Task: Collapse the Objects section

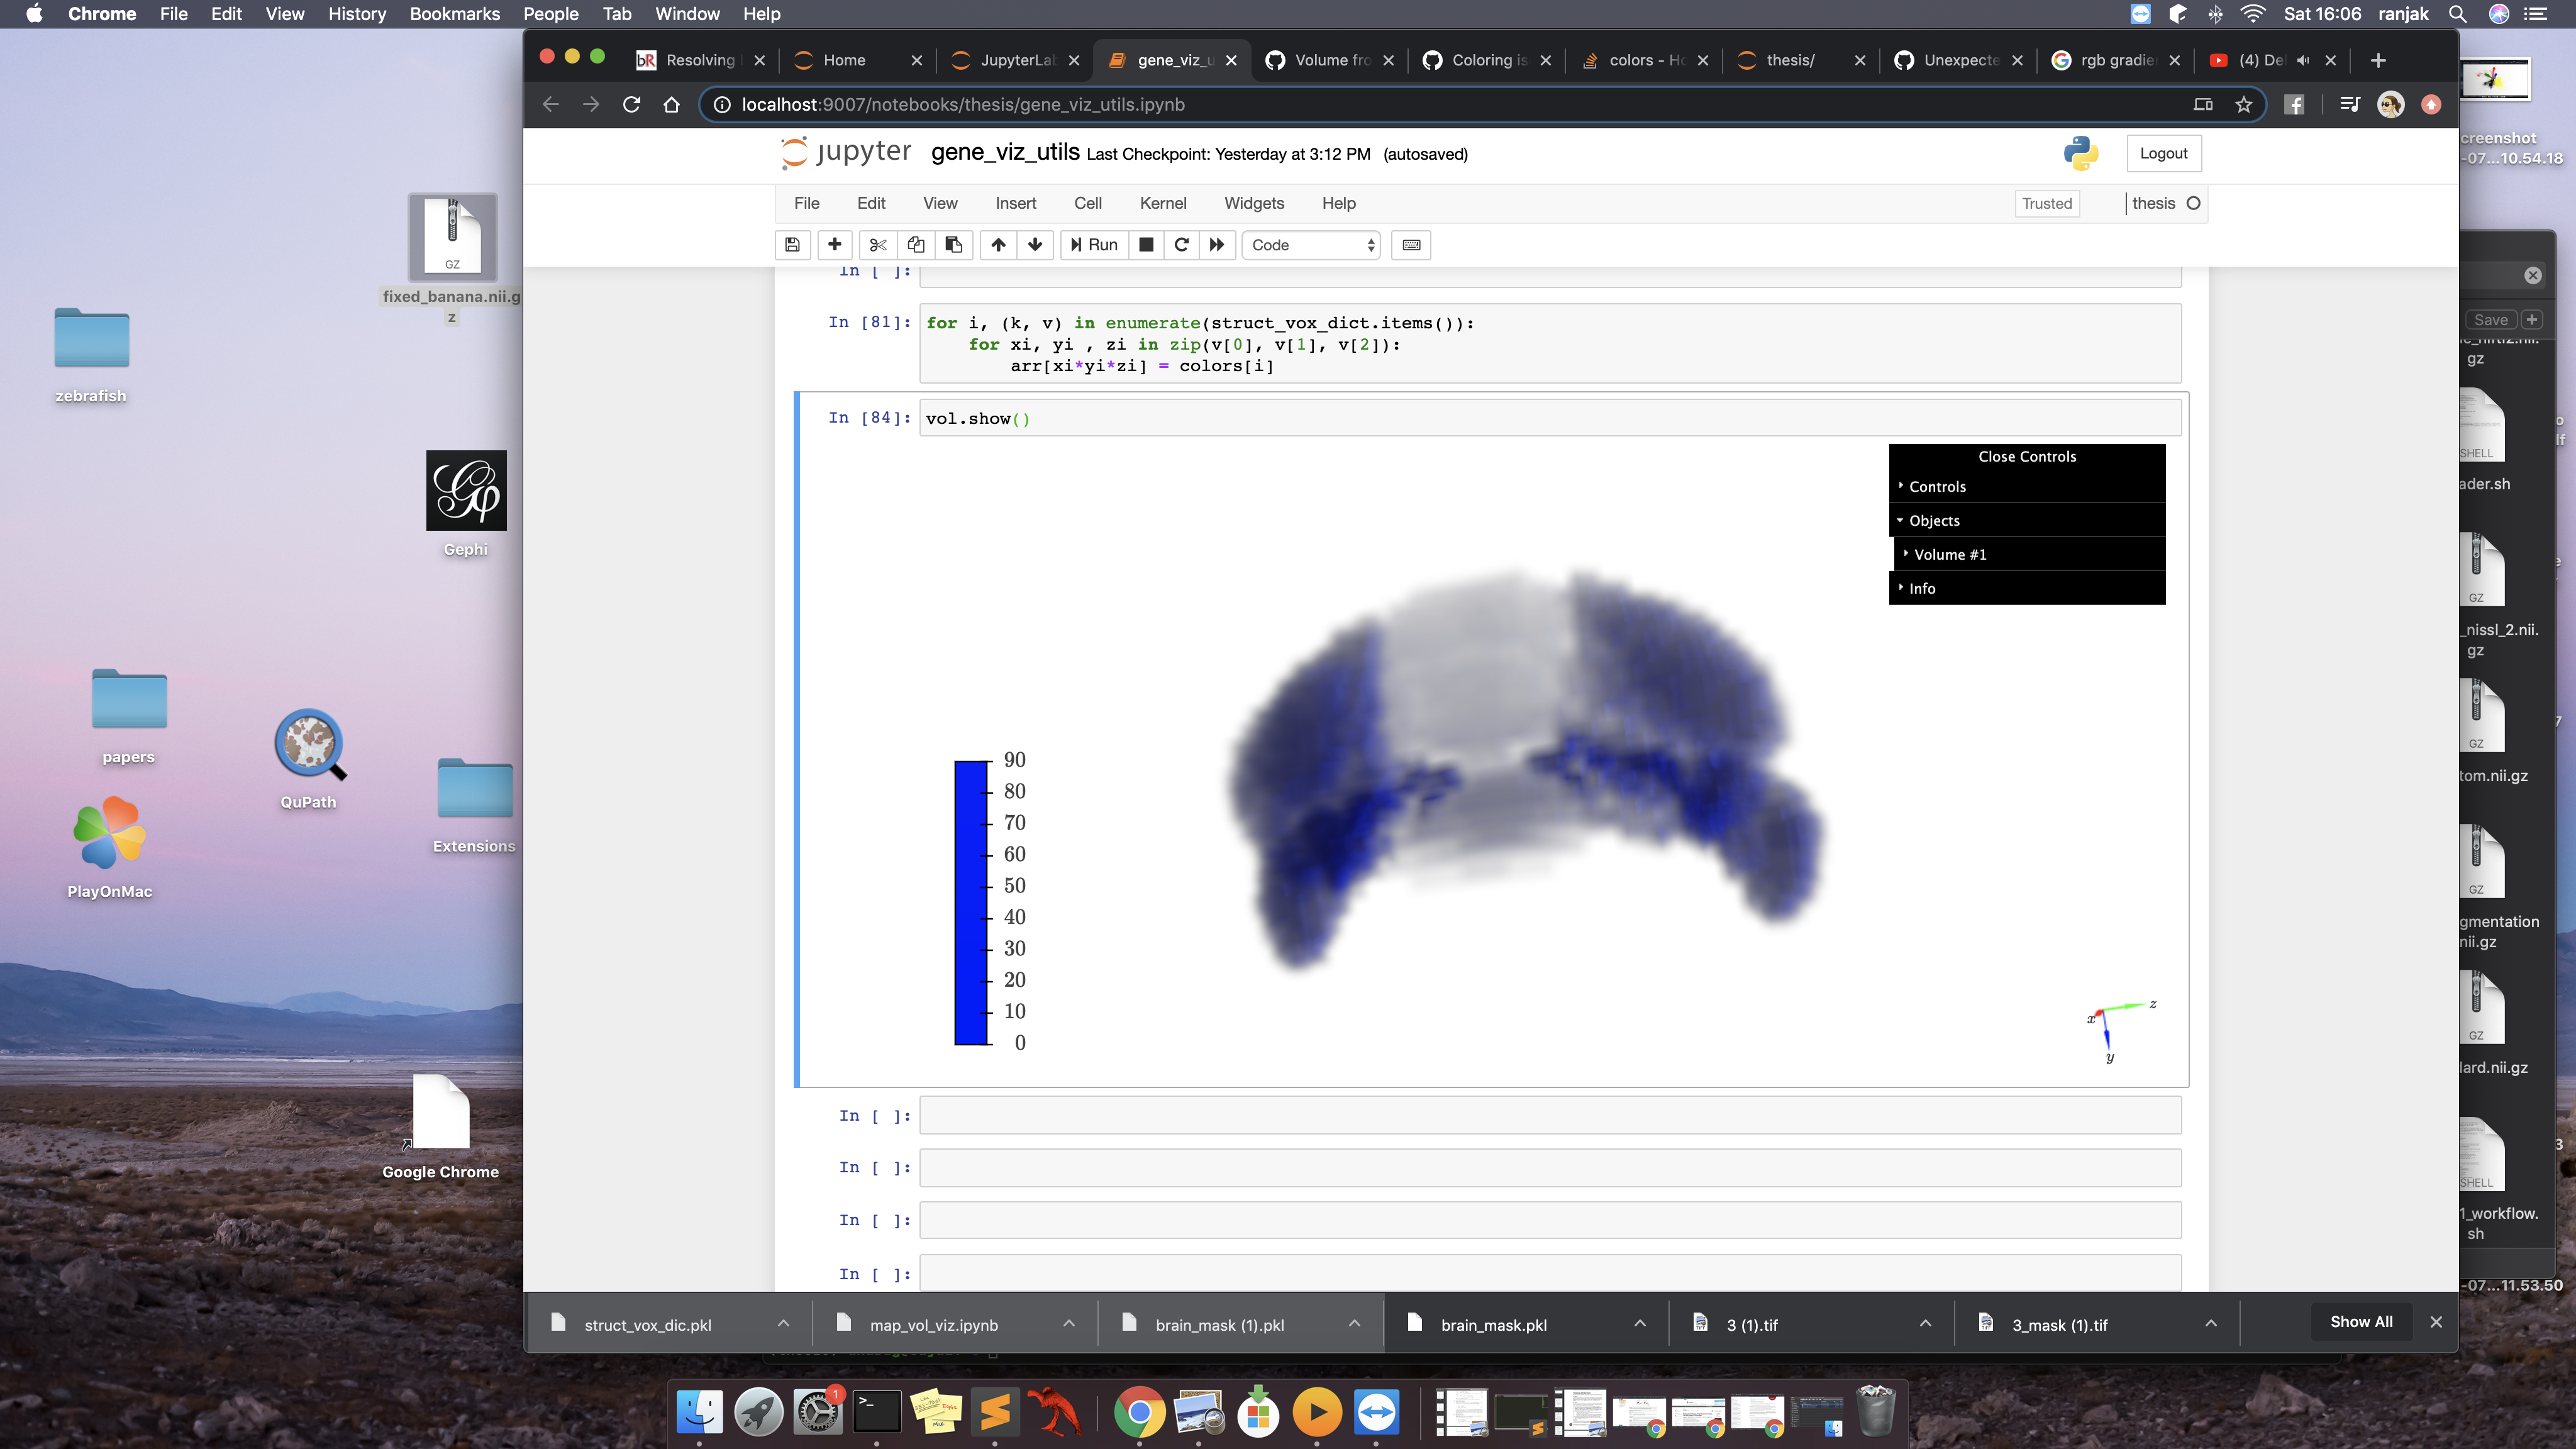Action: (2027, 520)
